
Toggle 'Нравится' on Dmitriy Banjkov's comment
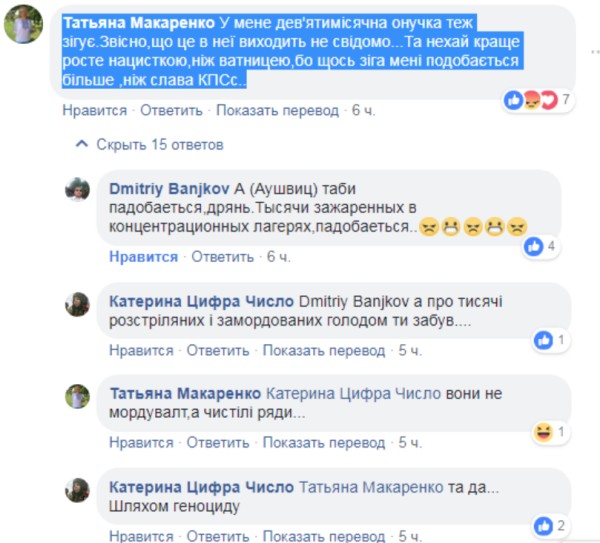(143, 257)
